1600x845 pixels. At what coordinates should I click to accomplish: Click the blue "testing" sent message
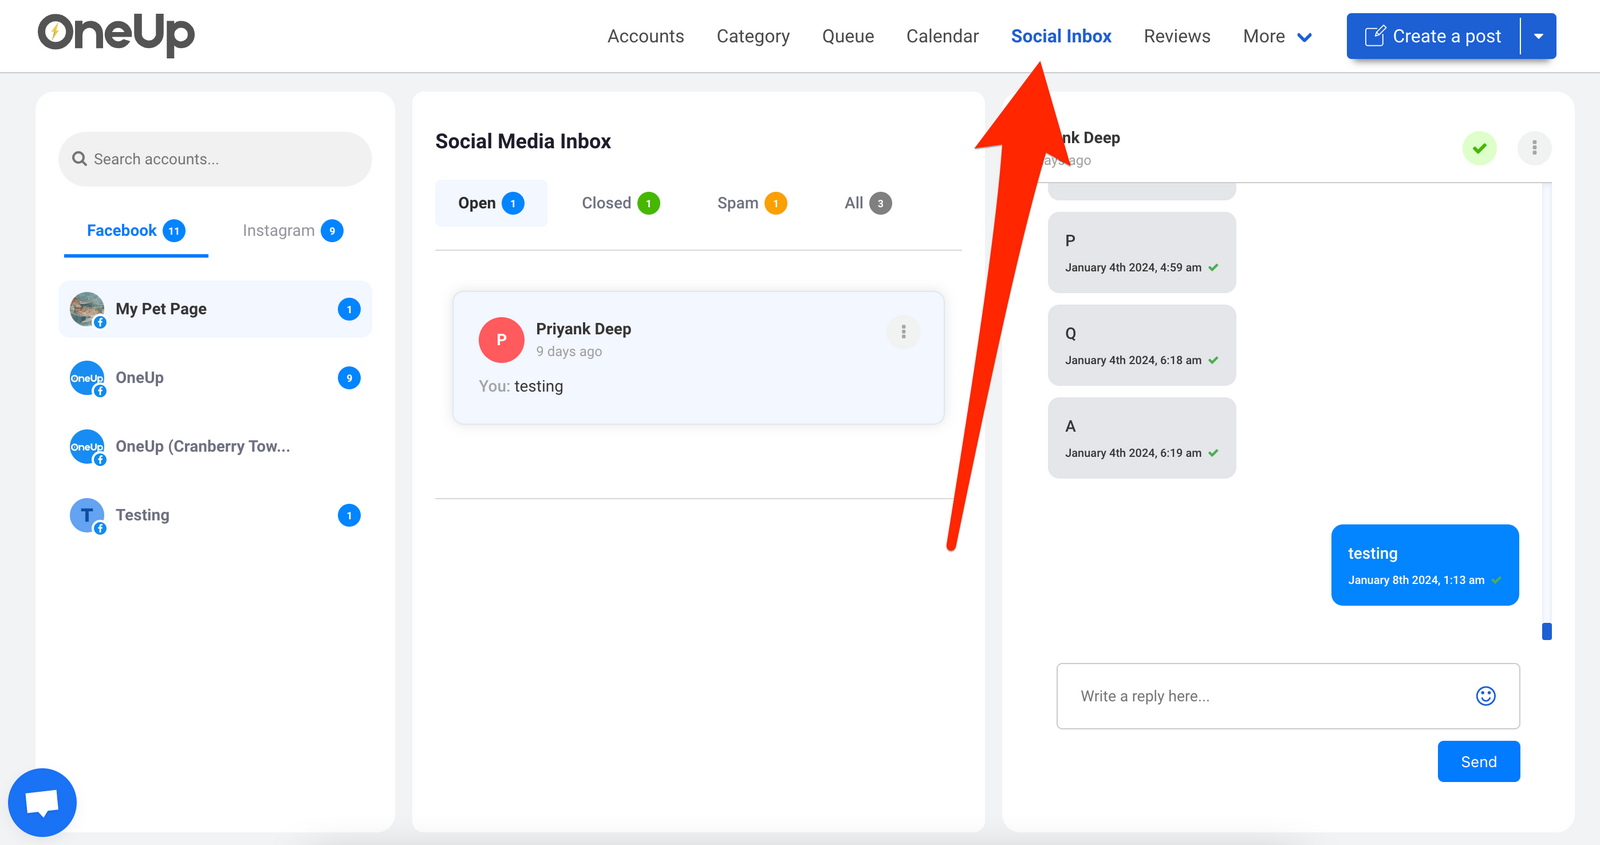tap(1425, 565)
